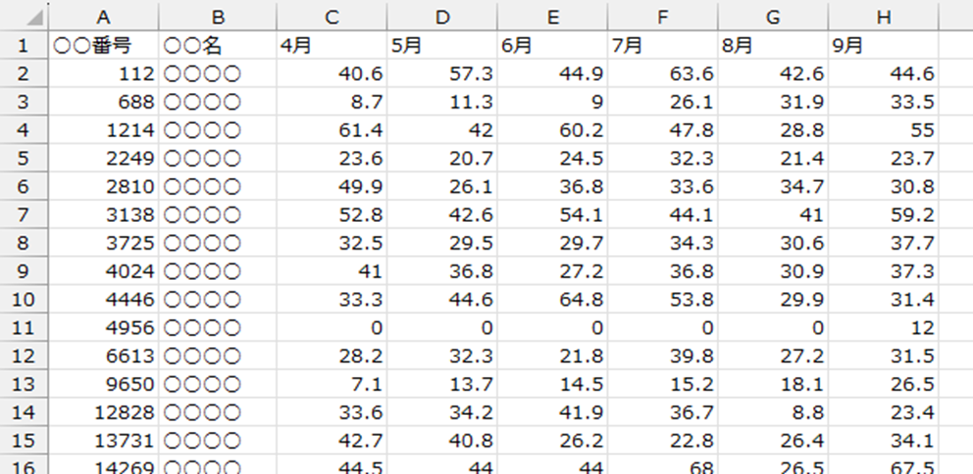The width and height of the screenshot is (973, 474).
Task: Select row 15 header
Action: [24, 440]
